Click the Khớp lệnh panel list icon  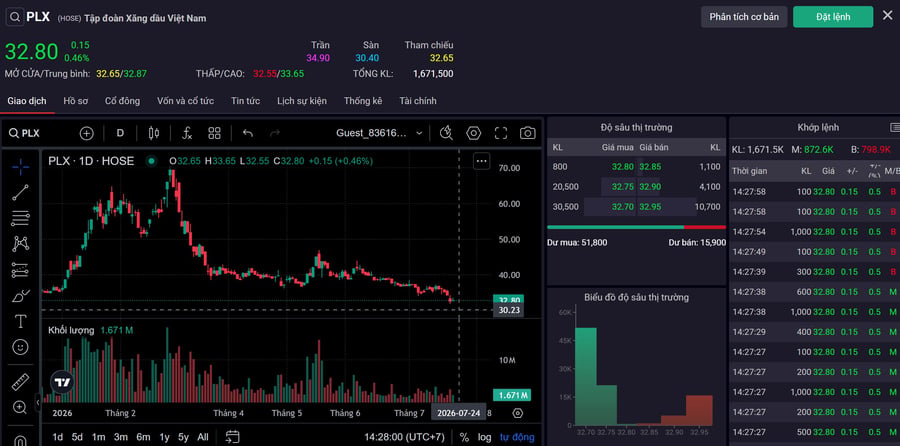895,127
